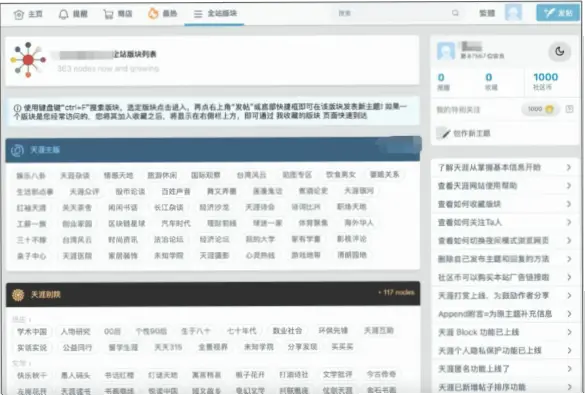Viewport: 585px width, 396px height.
Task: Open the 公益同行 board
Action: pos(77,348)
